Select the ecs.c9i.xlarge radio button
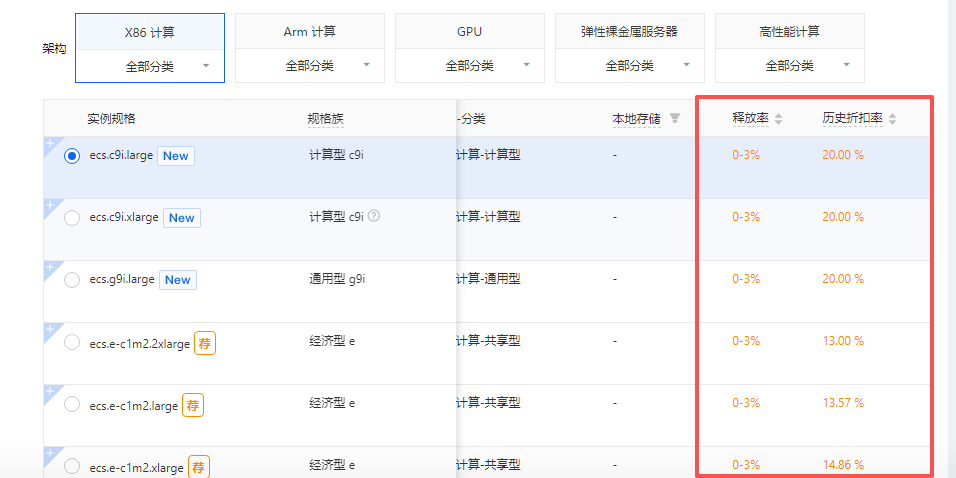 click(x=72, y=218)
